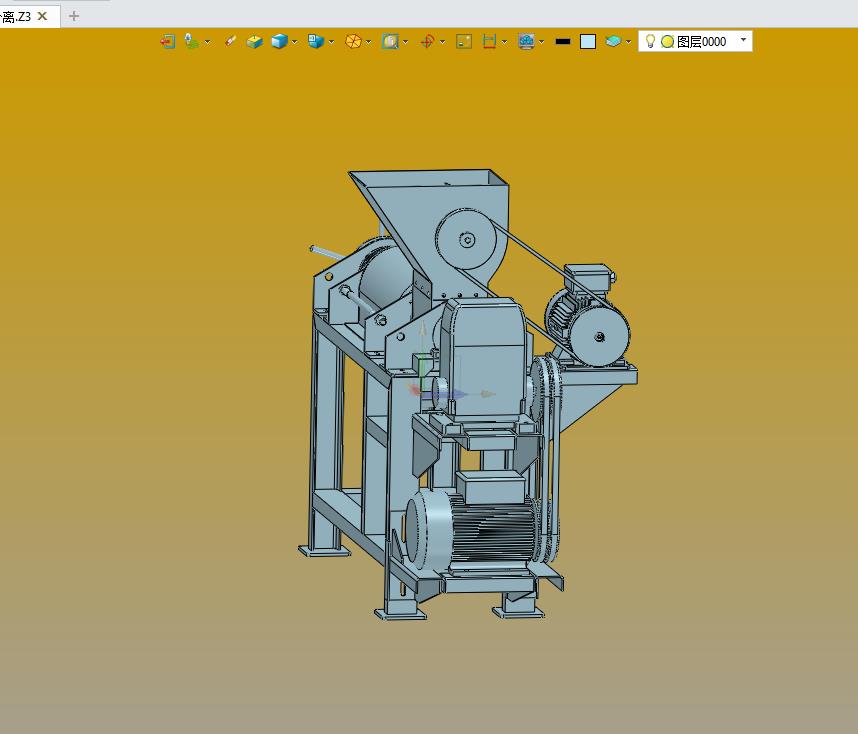This screenshot has width=858, height=734.
Task: Open the monitor display settings dropdown
Action: 542,42
